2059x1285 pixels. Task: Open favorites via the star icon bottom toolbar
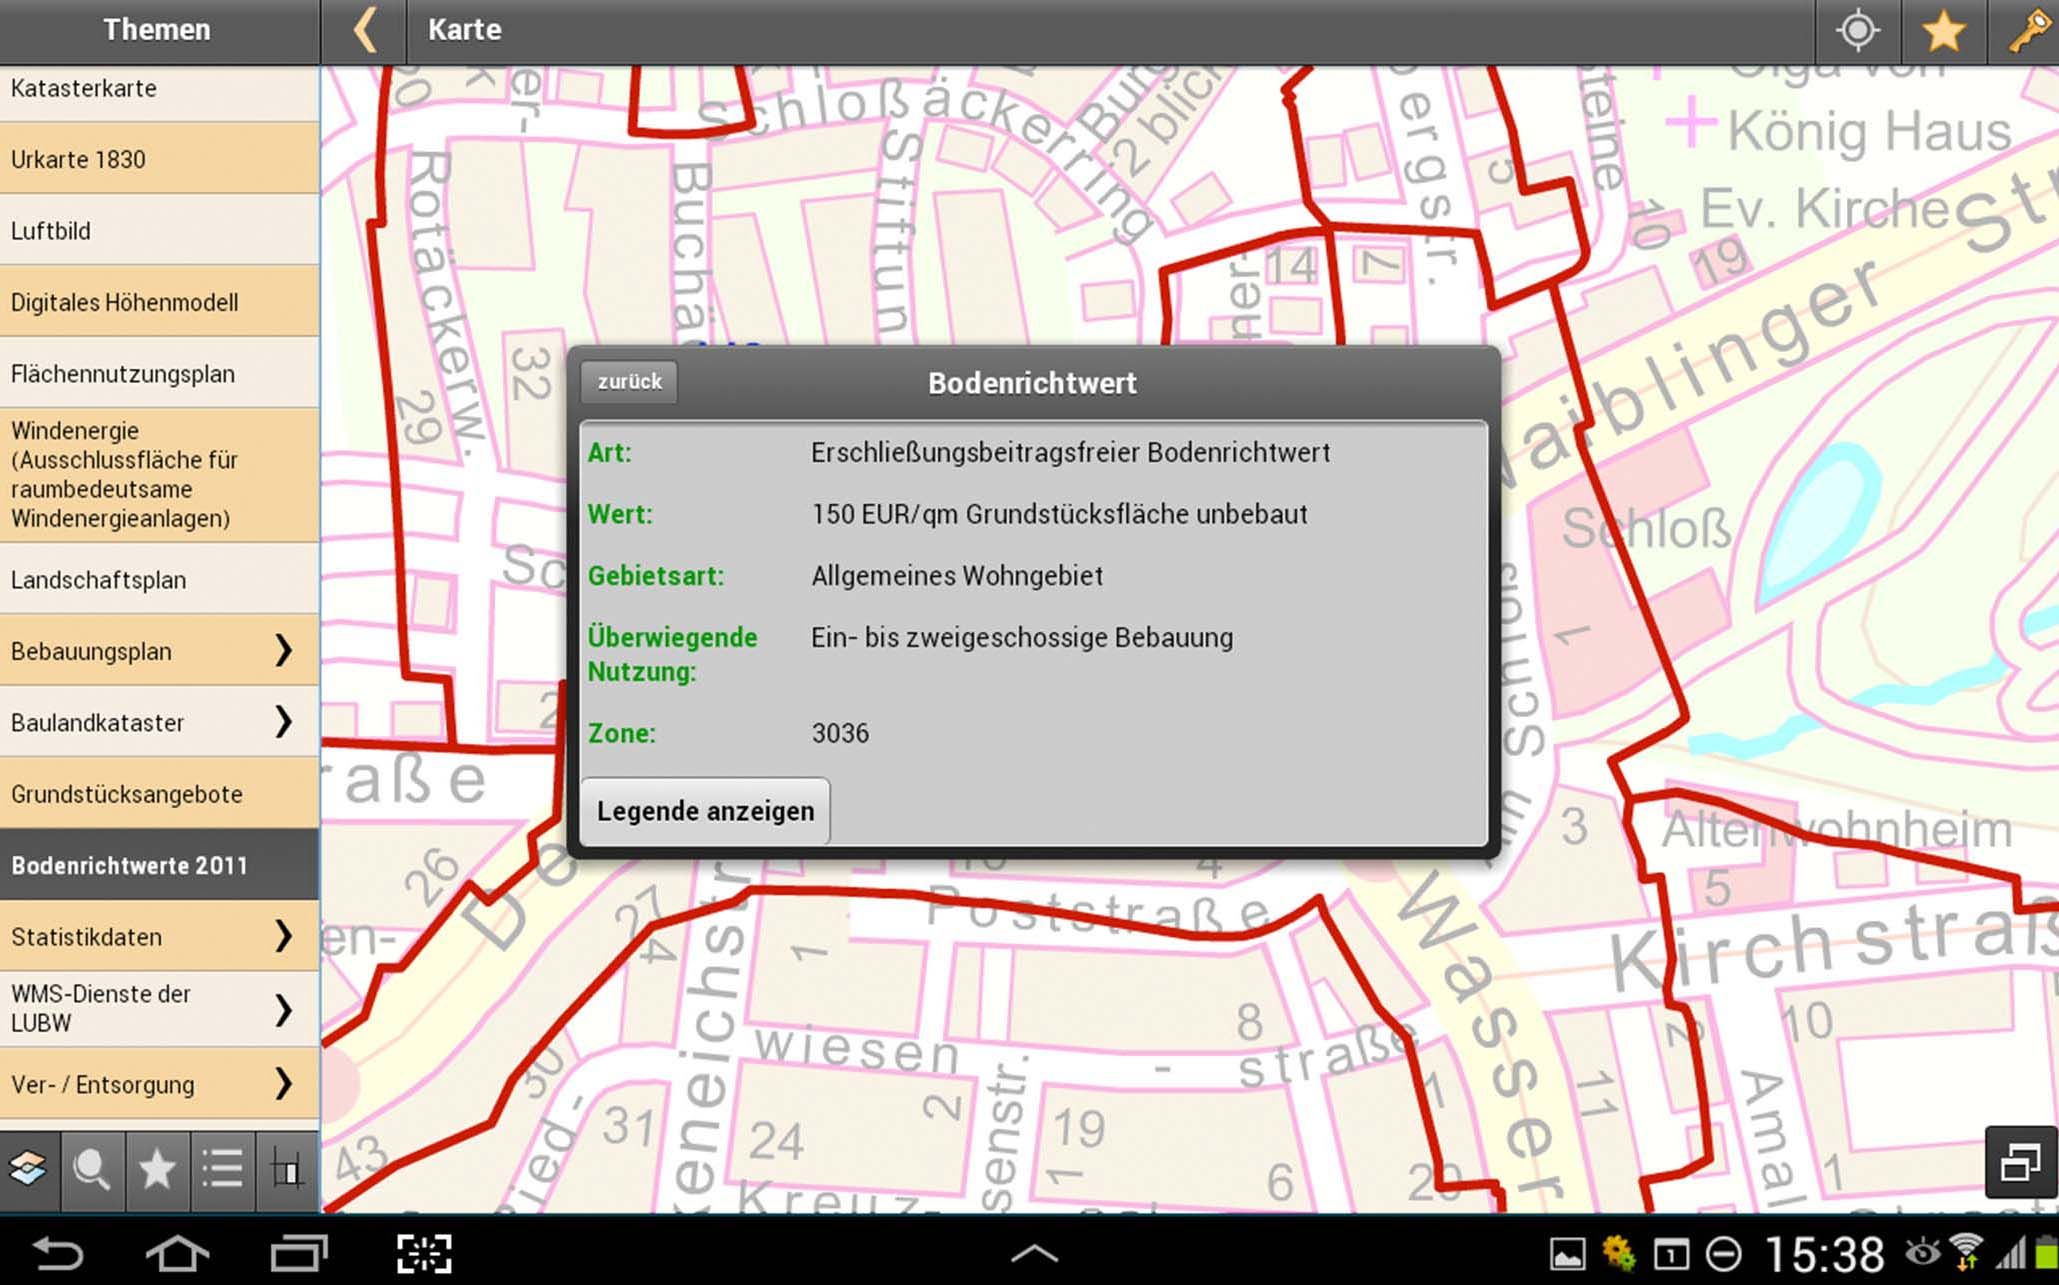click(158, 1170)
